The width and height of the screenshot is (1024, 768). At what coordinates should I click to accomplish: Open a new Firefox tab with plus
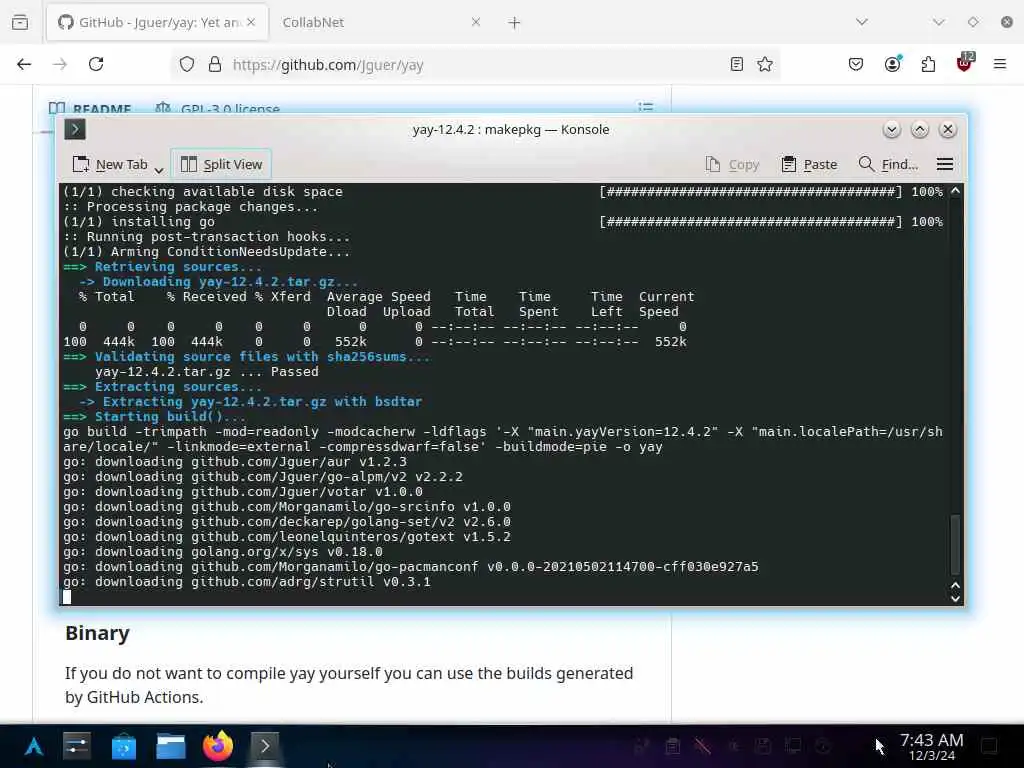(x=515, y=23)
